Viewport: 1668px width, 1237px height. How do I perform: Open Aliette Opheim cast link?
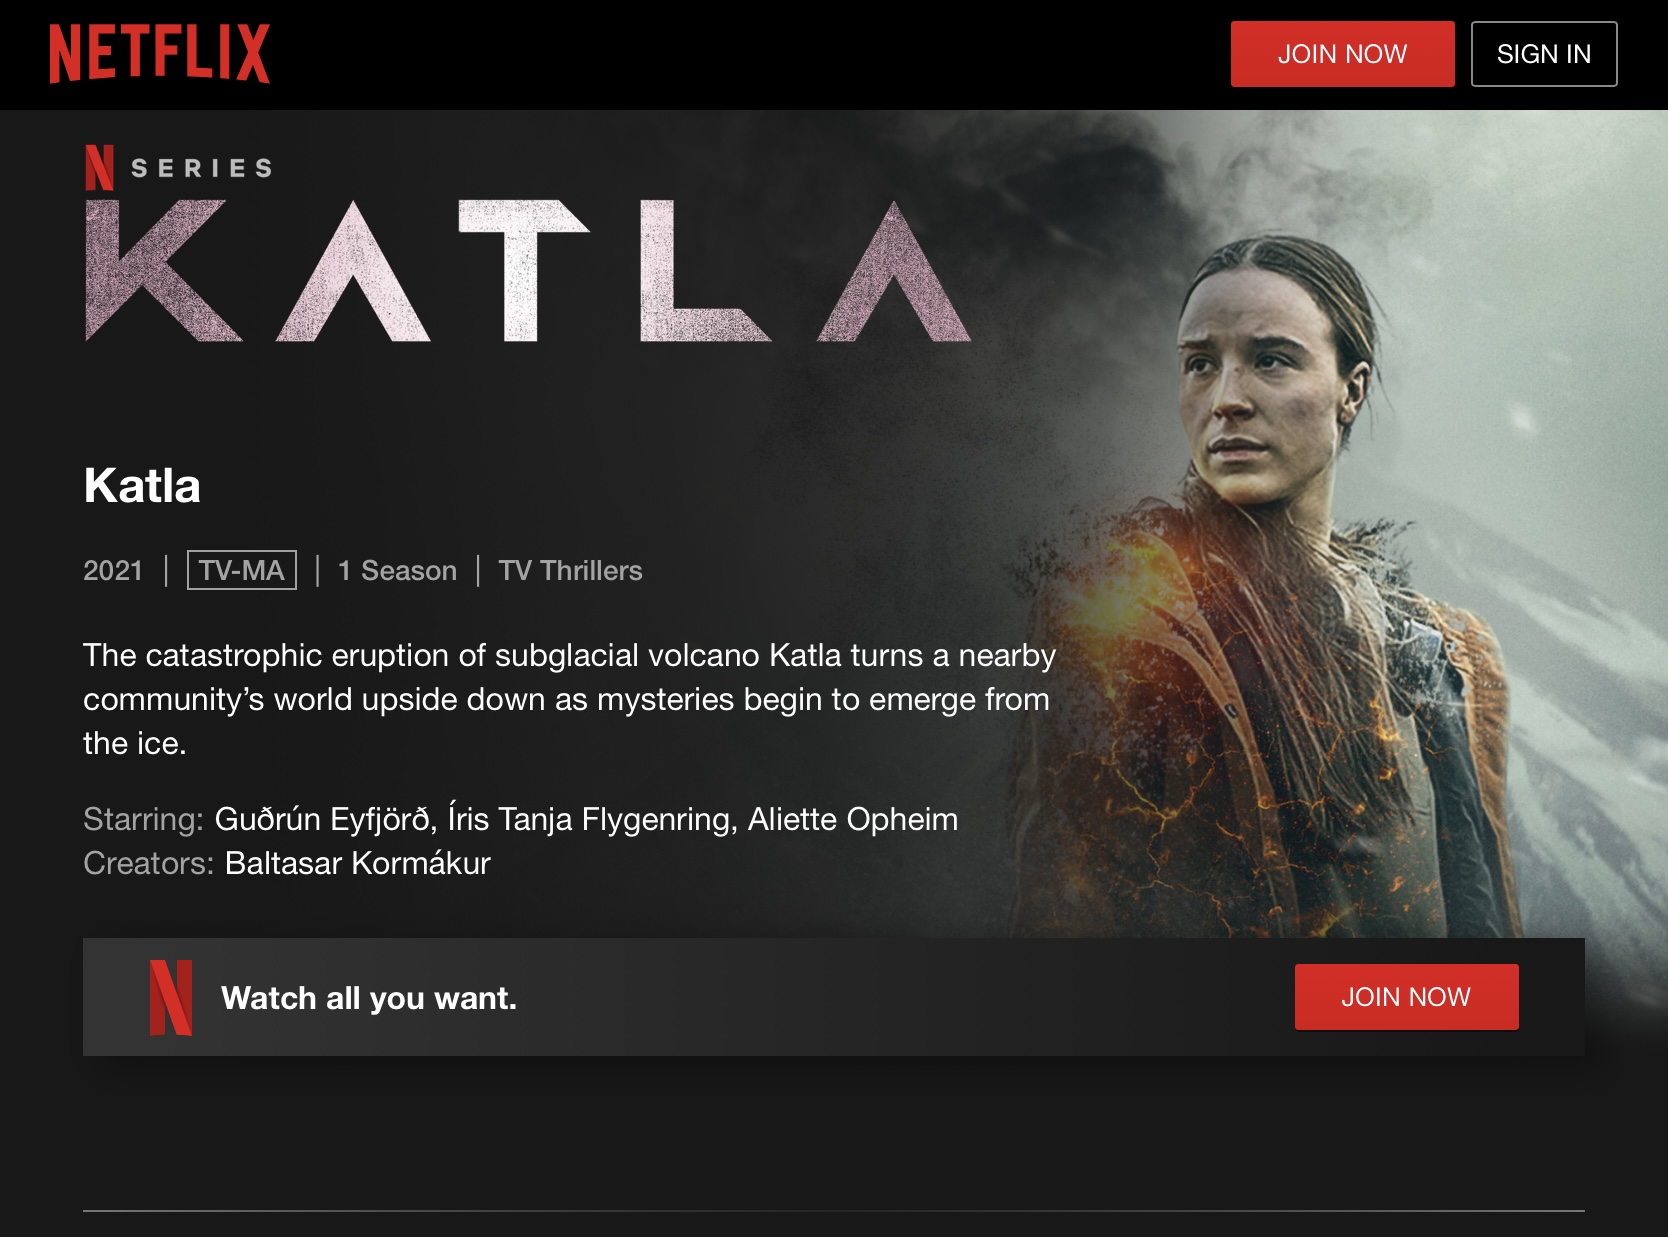(853, 819)
